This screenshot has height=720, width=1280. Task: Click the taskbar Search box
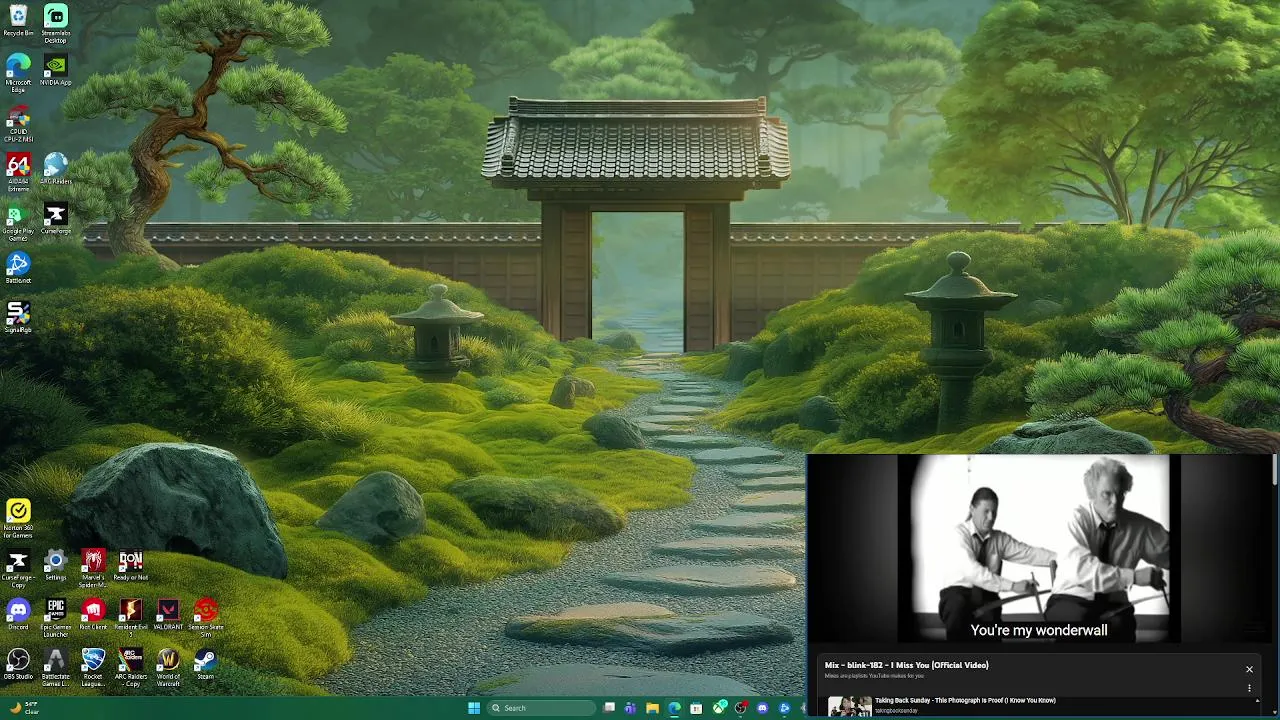click(x=542, y=708)
